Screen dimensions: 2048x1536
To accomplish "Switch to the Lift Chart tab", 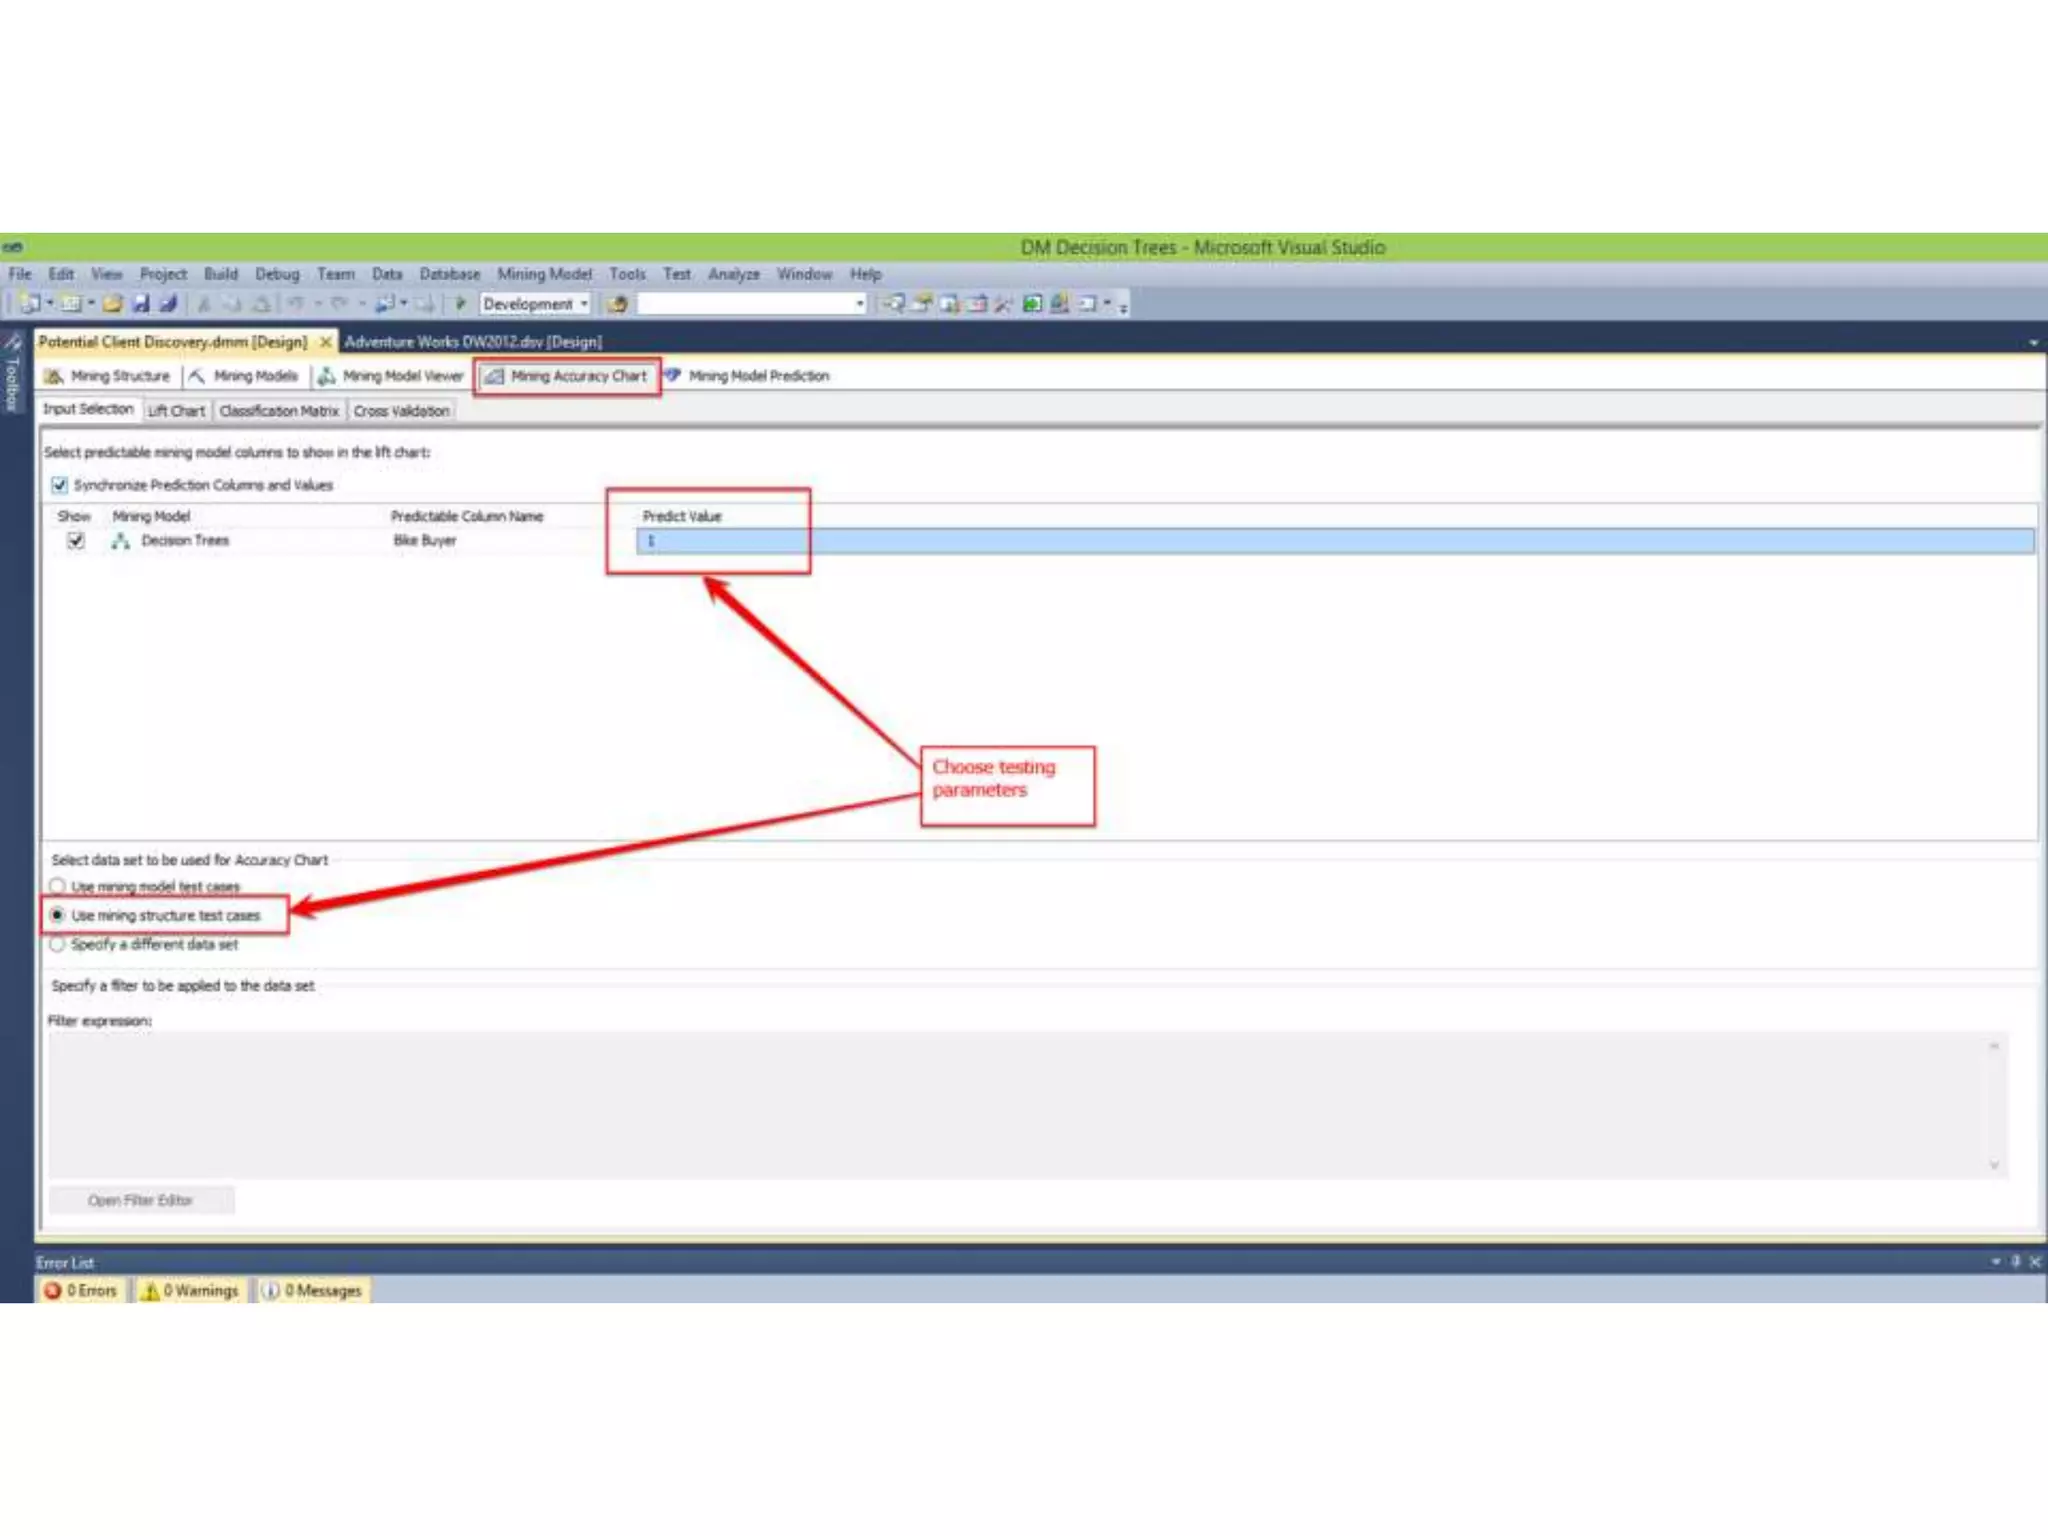I will 176,411.
